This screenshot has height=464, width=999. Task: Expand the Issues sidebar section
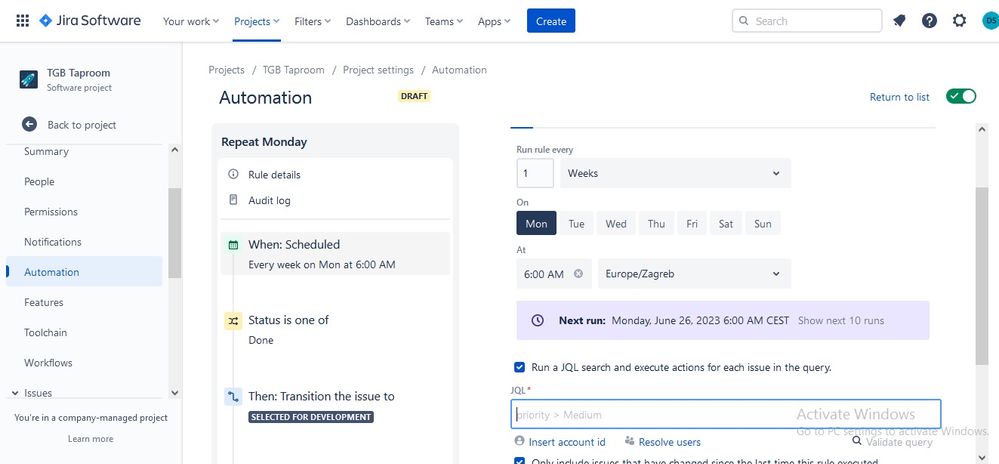[x=15, y=393]
